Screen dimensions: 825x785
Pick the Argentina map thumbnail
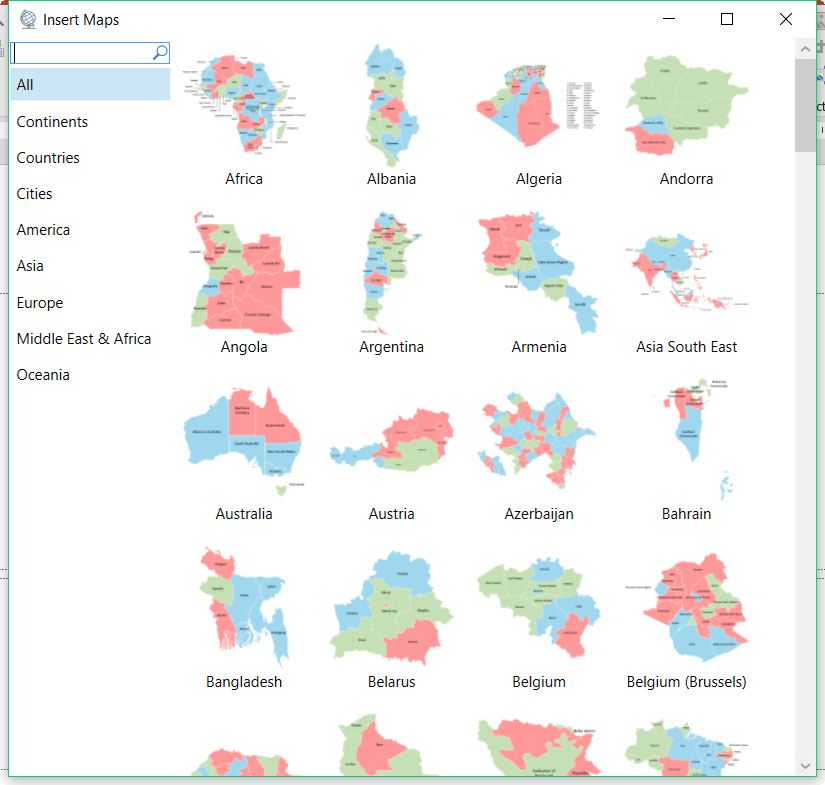point(391,273)
